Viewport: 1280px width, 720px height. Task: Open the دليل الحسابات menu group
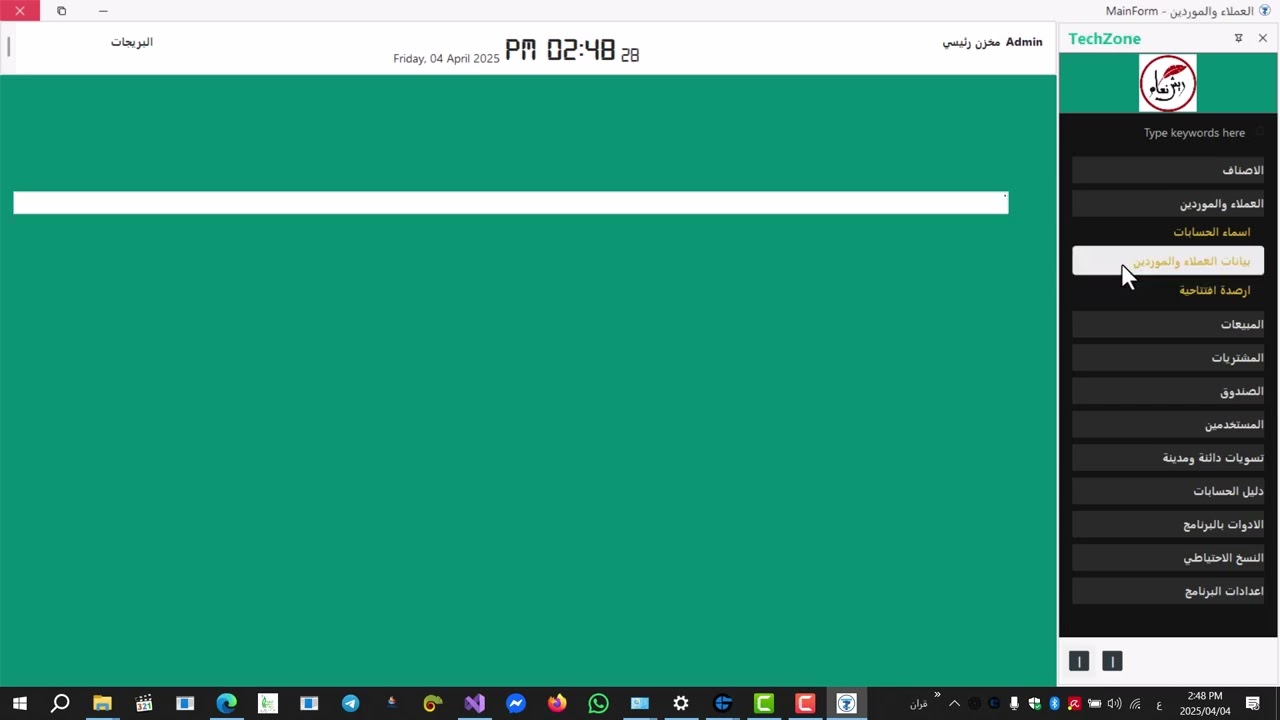(1168, 491)
